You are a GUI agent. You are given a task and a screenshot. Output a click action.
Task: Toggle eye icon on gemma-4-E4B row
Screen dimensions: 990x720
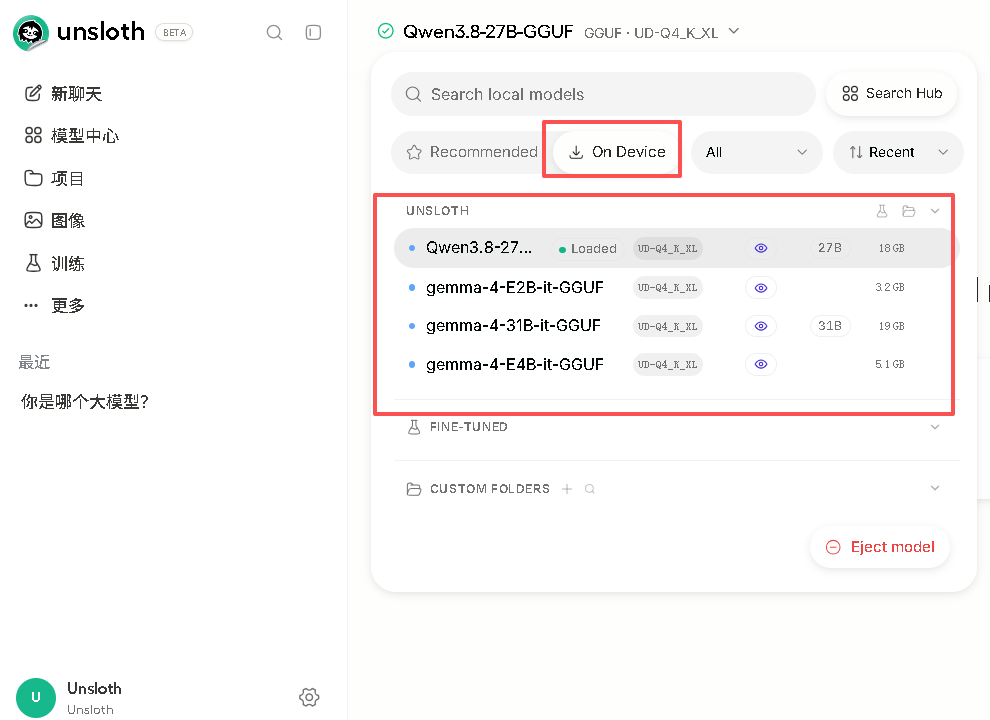(761, 364)
